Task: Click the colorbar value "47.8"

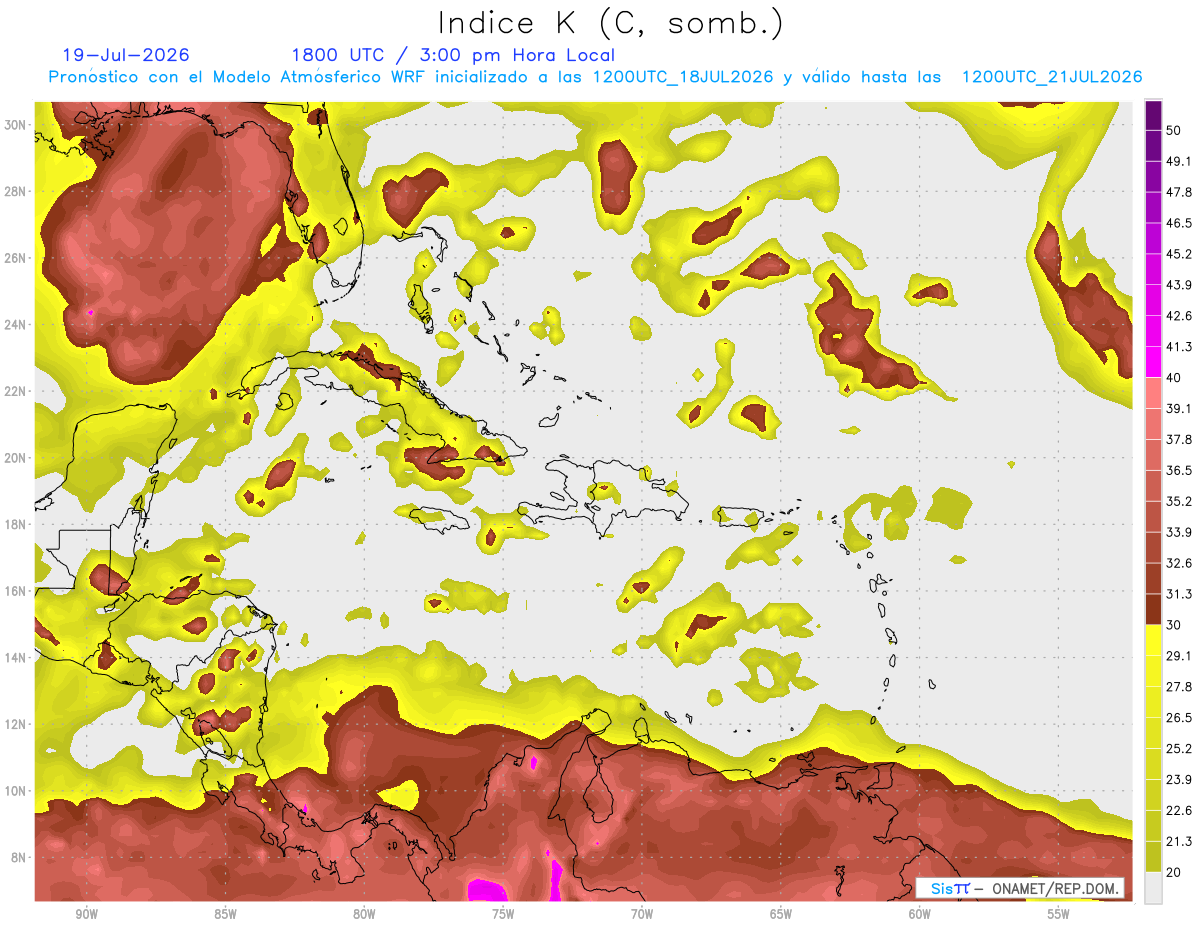Action: pyautogui.click(x=1180, y=192)
